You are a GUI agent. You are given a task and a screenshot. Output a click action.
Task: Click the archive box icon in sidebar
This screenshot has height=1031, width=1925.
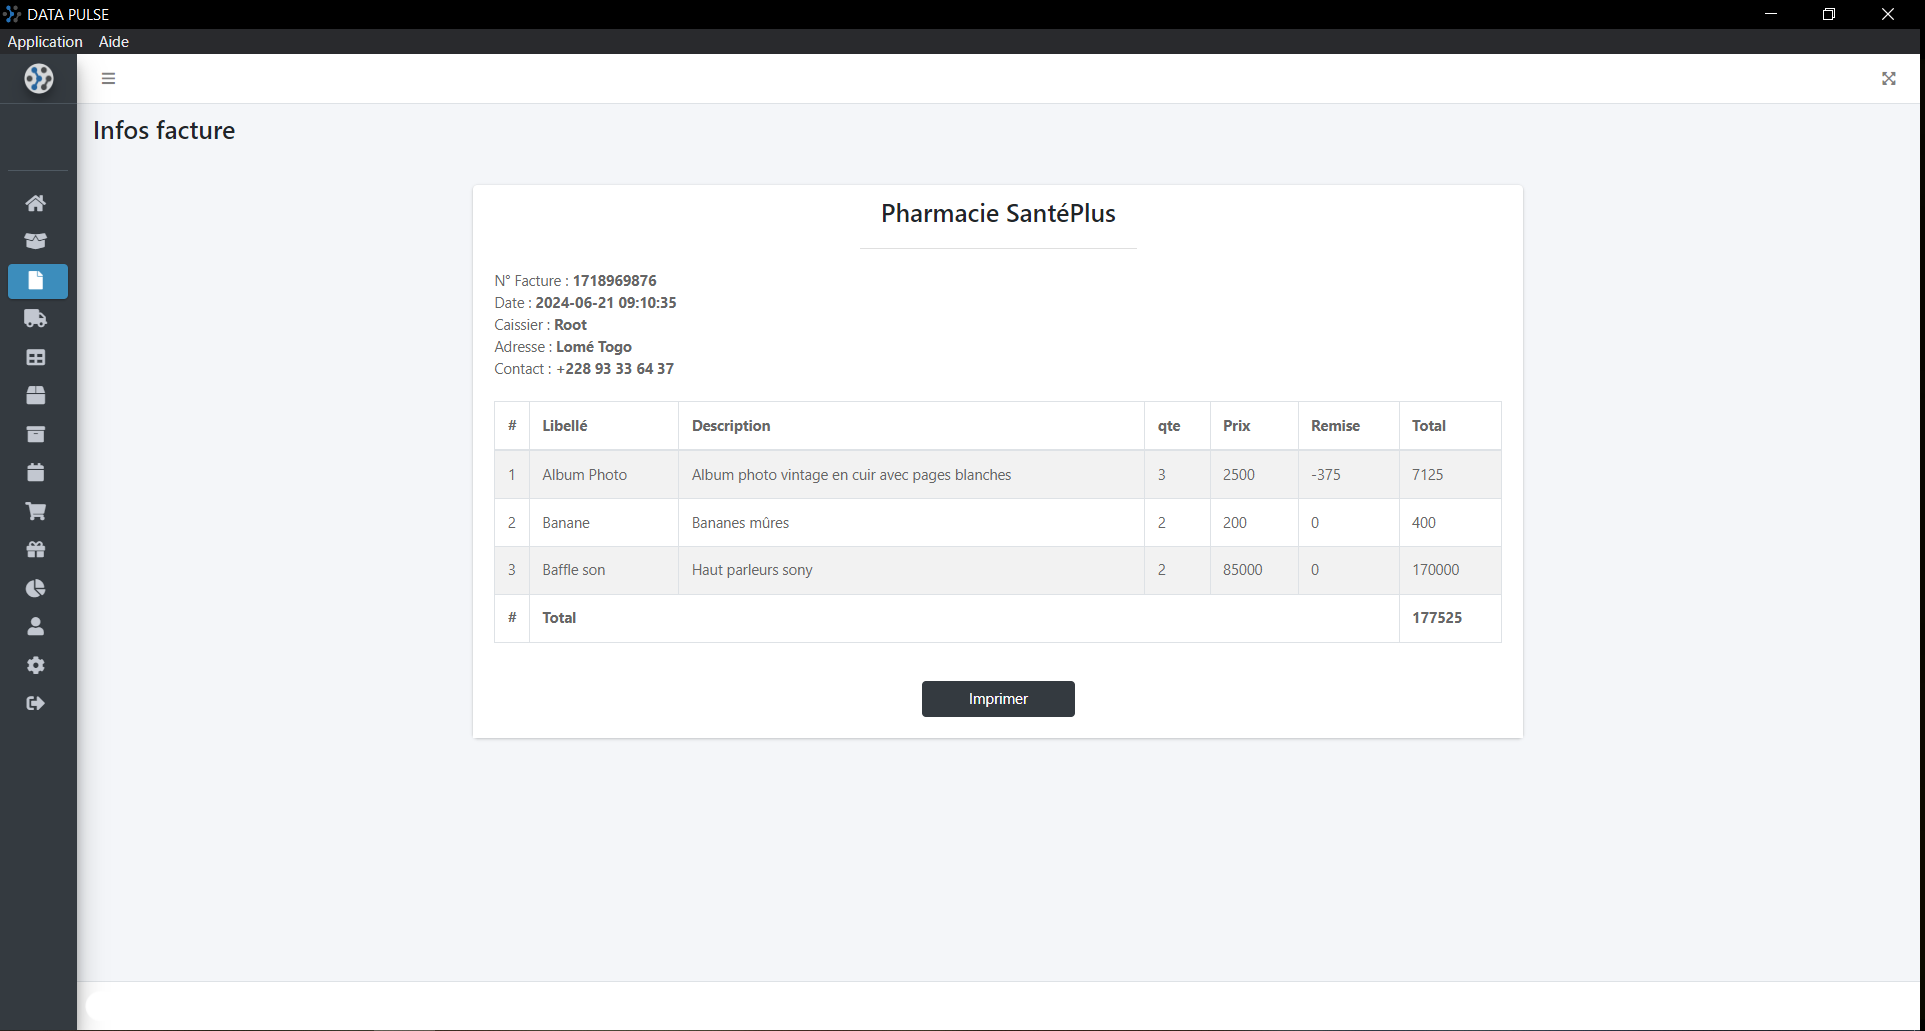(36, 434)
